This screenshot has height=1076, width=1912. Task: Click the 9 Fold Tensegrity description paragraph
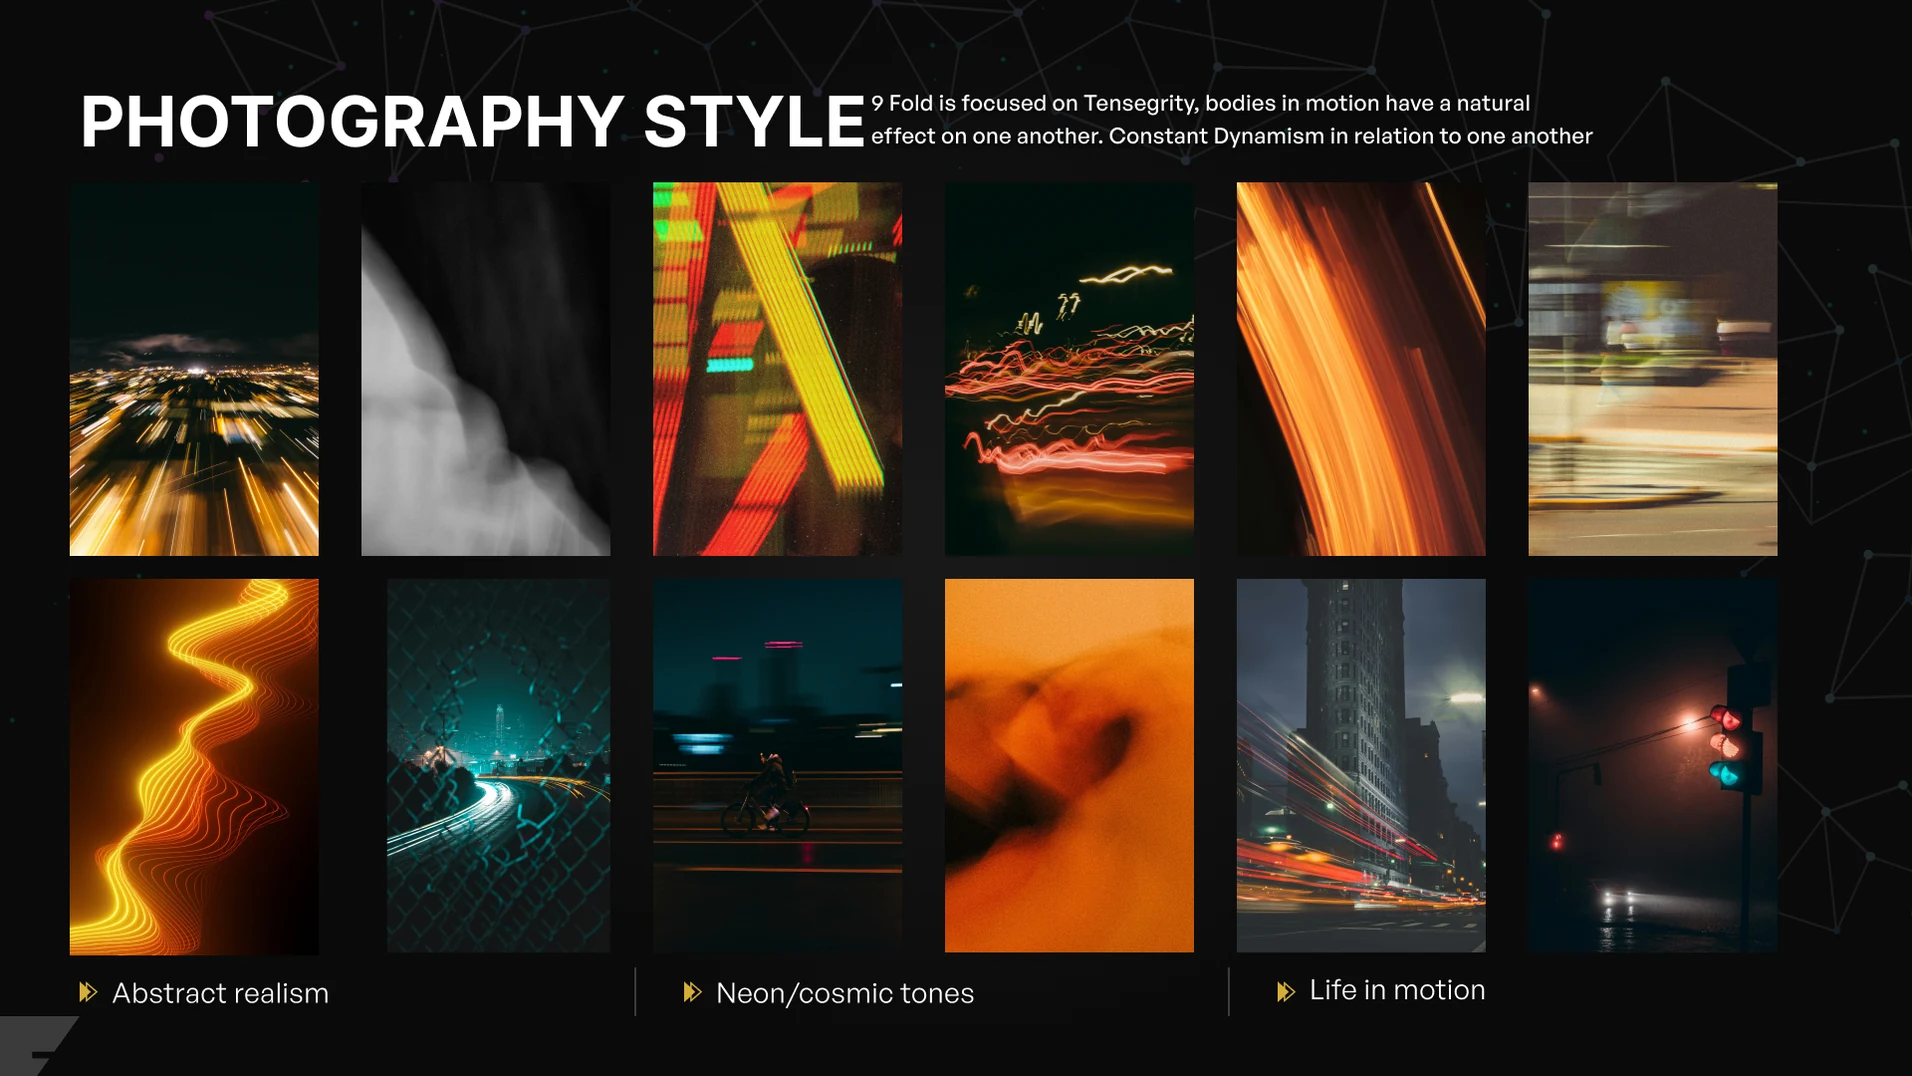pos(1231,119)
